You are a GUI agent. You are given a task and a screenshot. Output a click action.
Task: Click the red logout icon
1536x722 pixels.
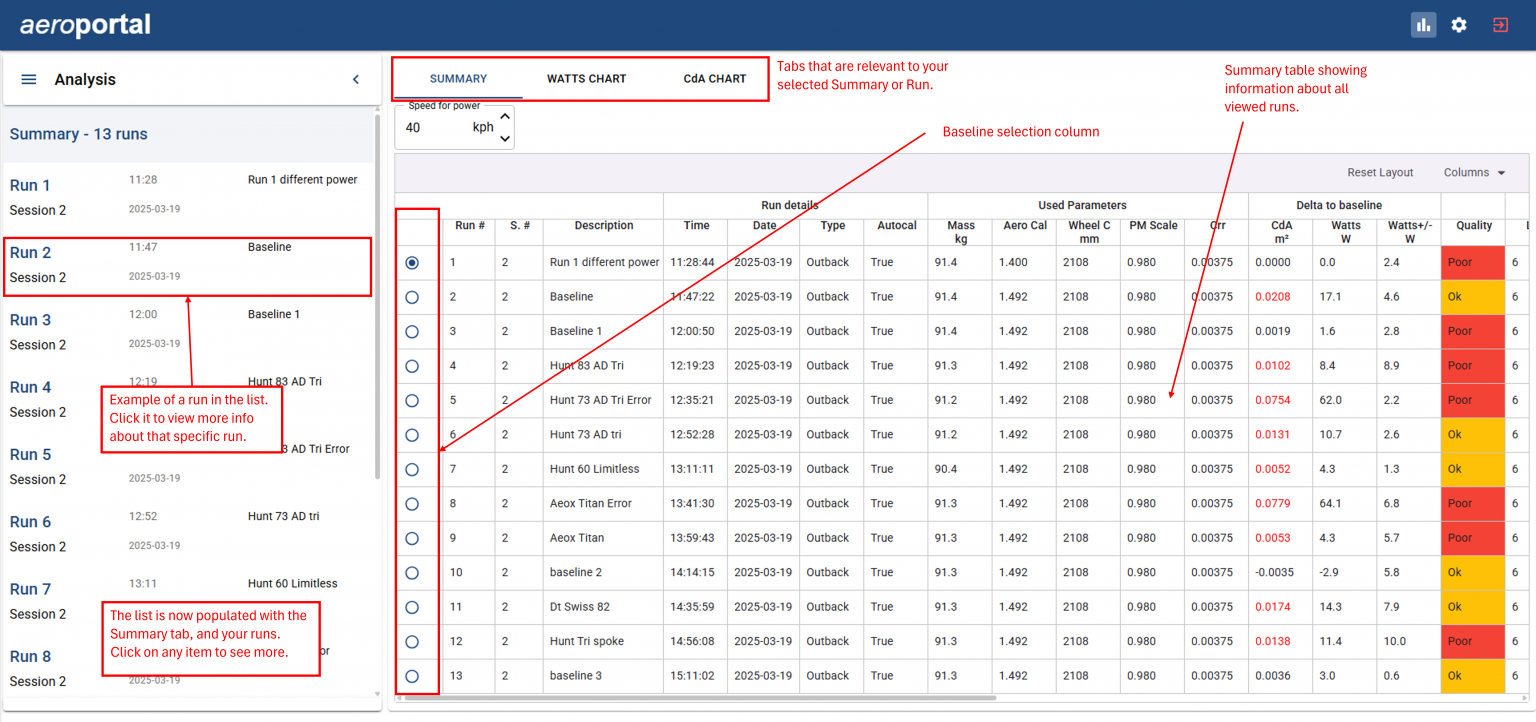(x=1499, y=24)
